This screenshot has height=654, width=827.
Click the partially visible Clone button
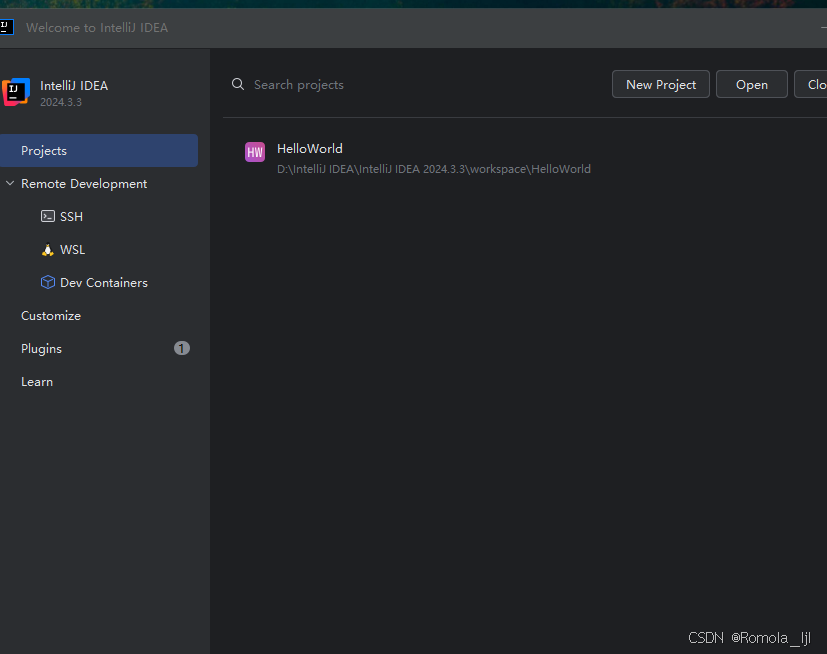[811, 84]
